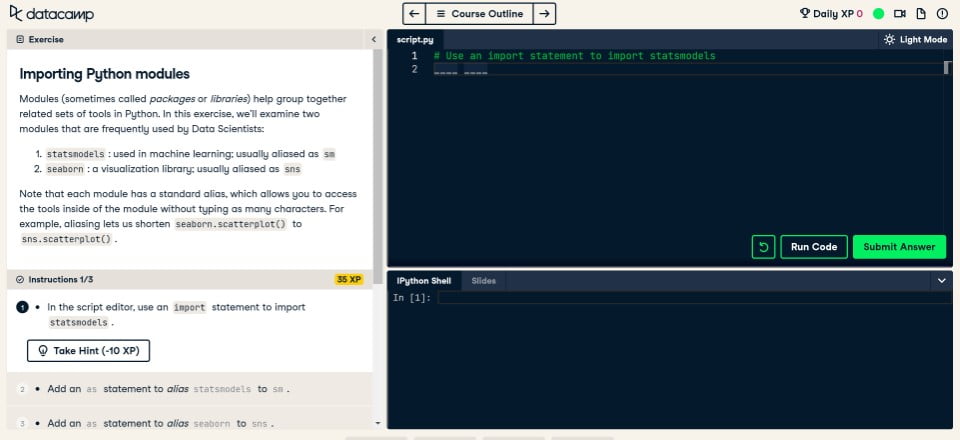Switch to the IPython Shell tab
The image size is (960, 440).
(x=424, y=281)
